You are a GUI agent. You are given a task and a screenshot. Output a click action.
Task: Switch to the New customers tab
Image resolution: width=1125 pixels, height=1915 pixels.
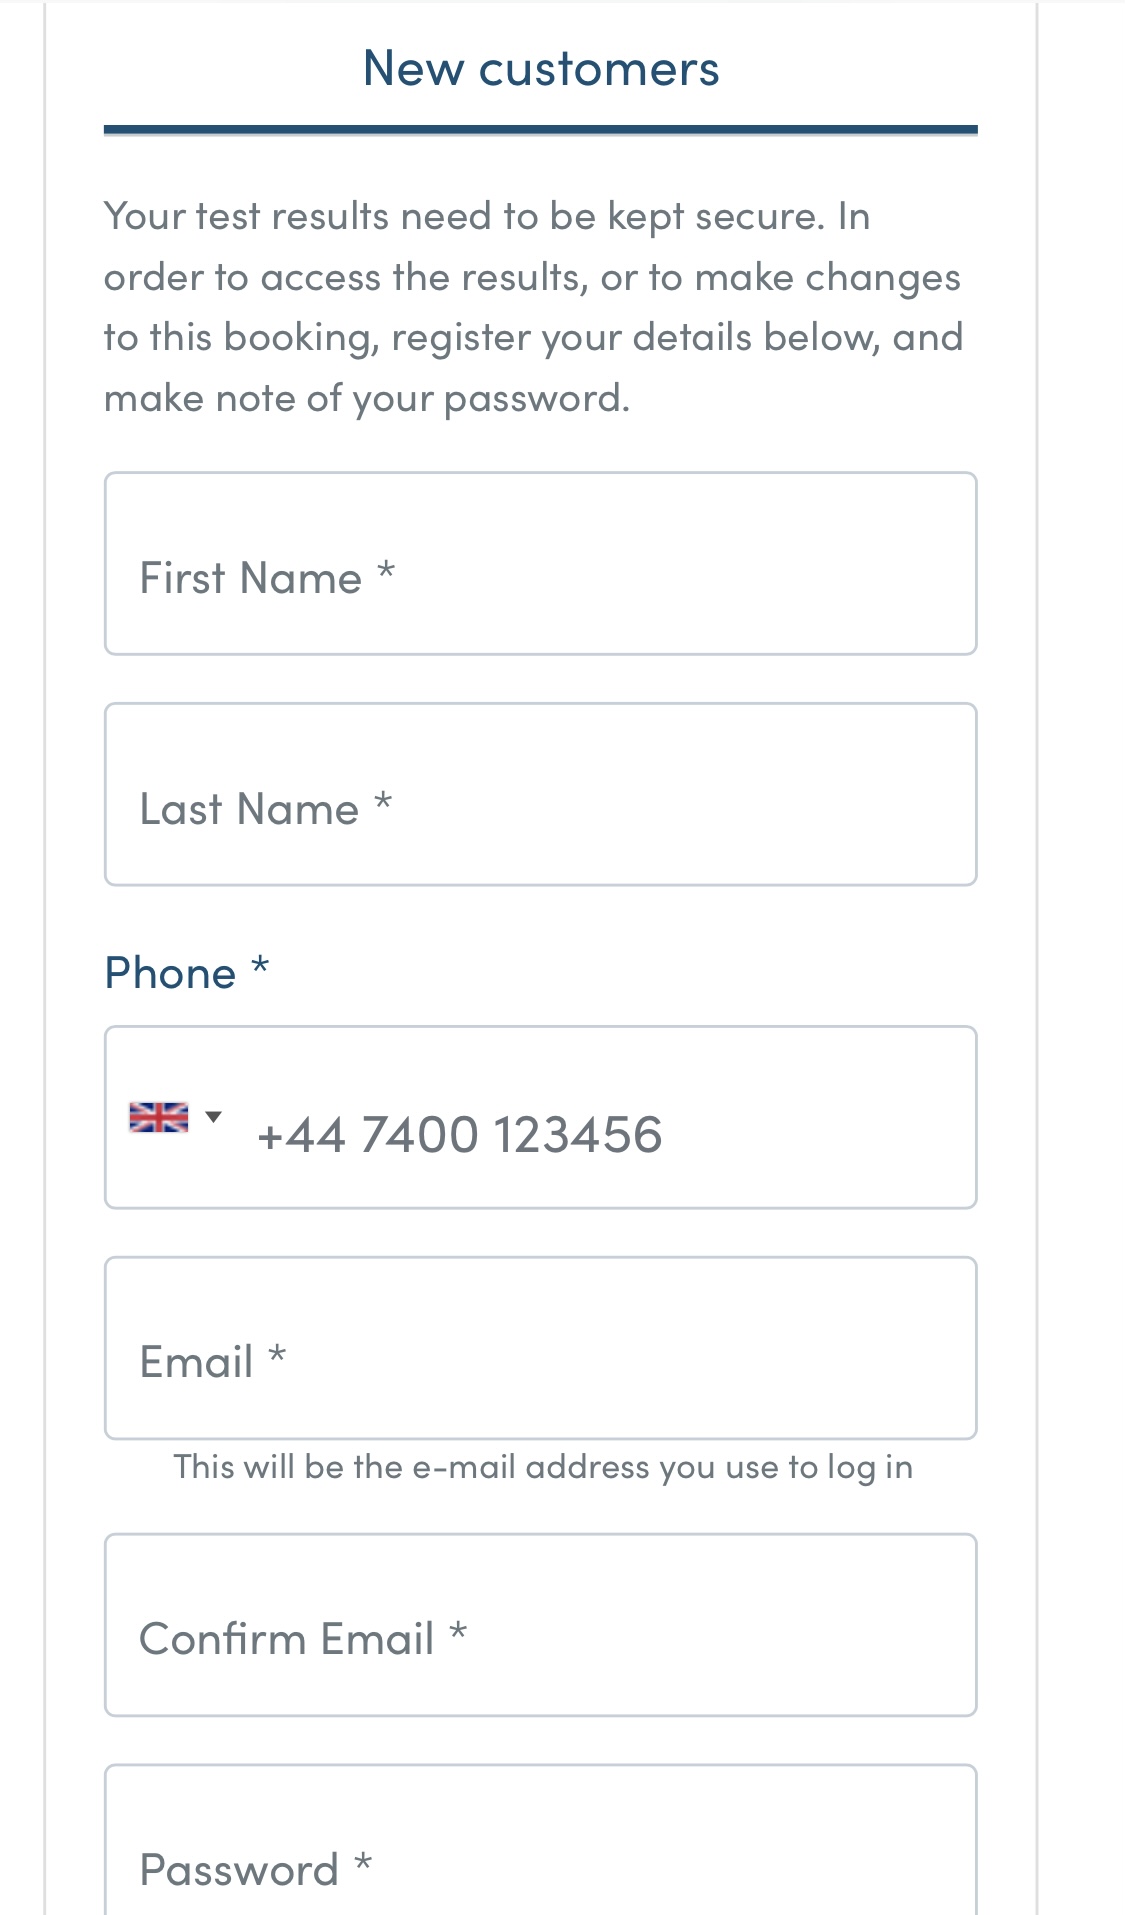(x=541, y=68)
